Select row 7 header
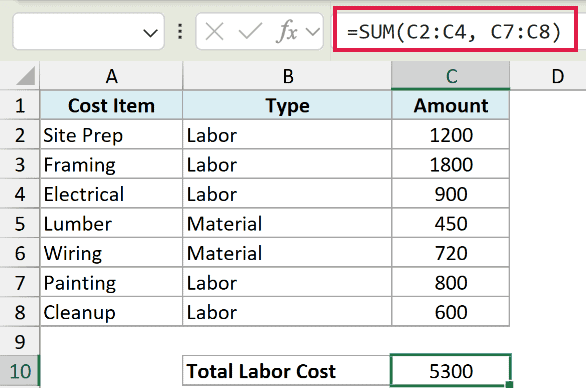The height and width of the screenshot is (388, 586). tap(19, 282)
